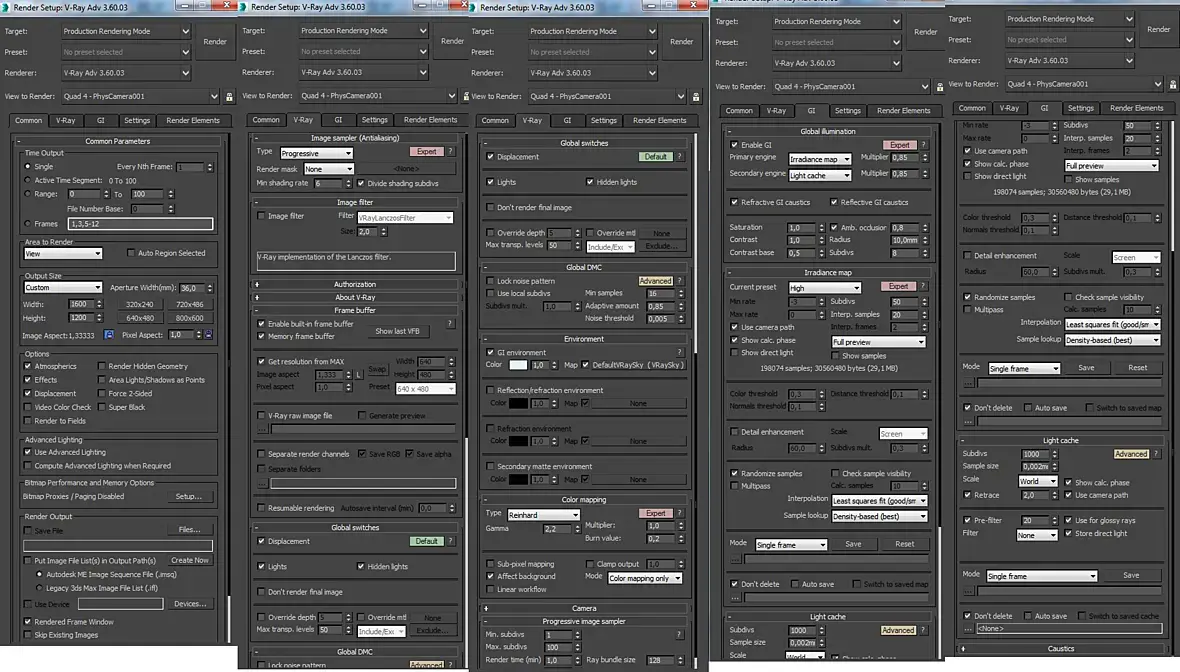1180x672 pixels.
Task: Click Light cache Sample size spinner near World scale
Action: (1054, 467)
